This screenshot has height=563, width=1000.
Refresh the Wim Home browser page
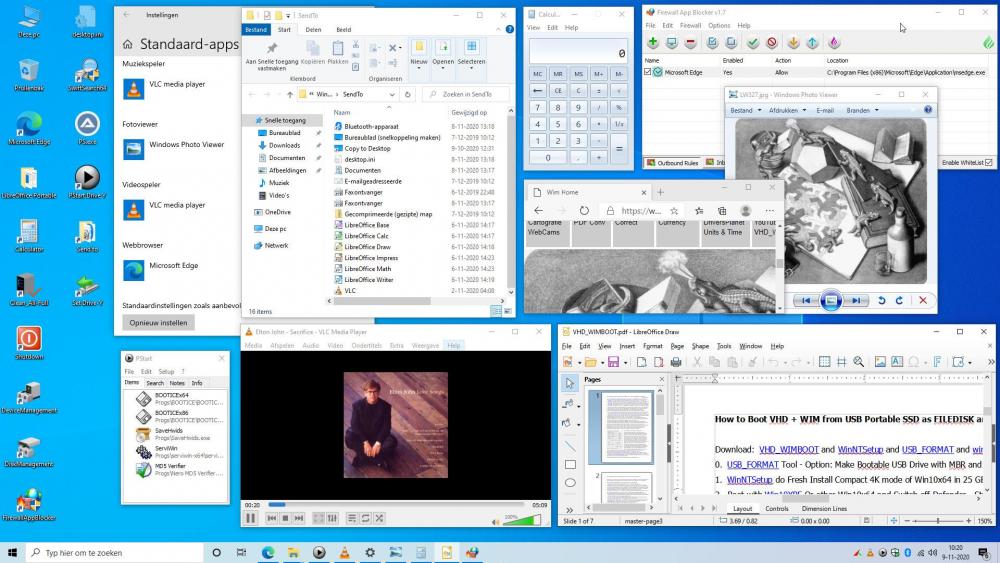(x=584, y=211)
